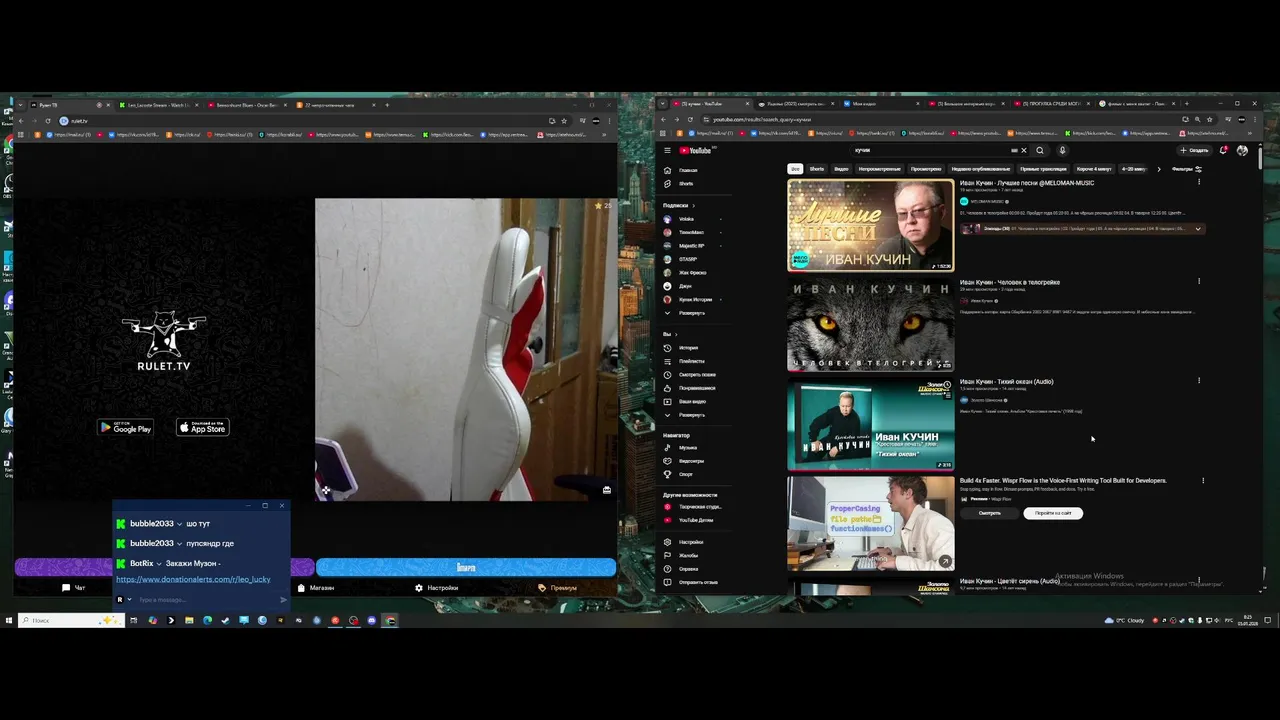The image size is (1280, 720).
Task: Open Магазин tab on Rulet.tv
Action: pos(315,588)
